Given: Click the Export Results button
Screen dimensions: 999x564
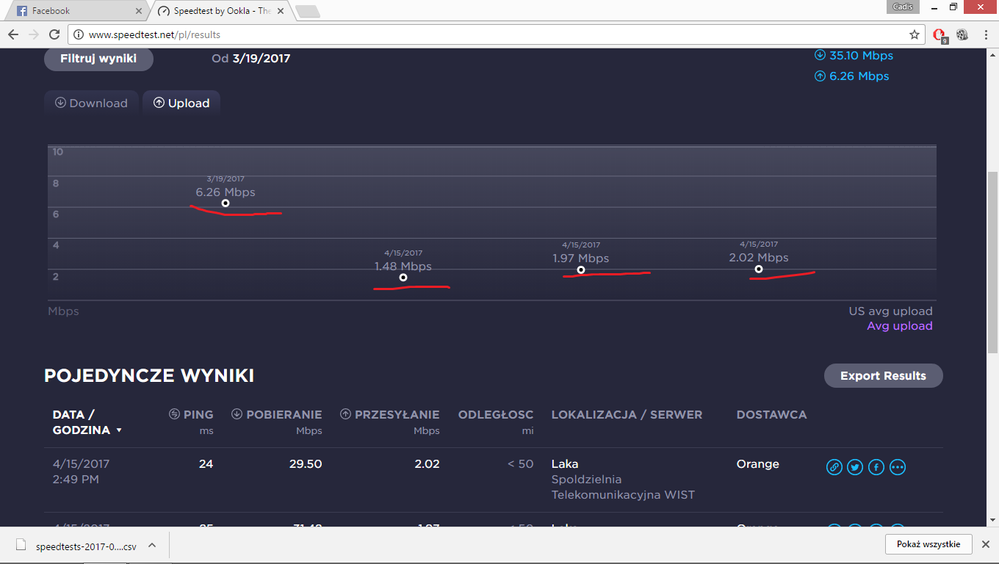Looking at the screenshot, I should (883, 376).
